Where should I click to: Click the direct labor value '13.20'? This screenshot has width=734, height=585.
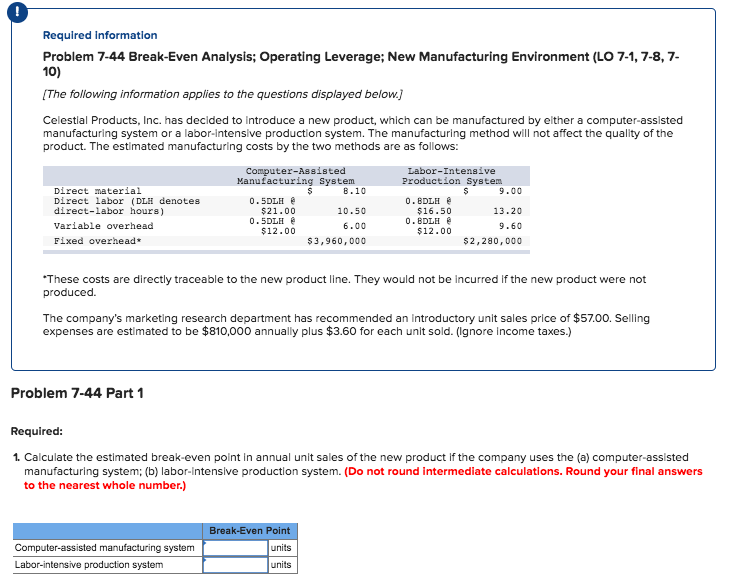pos(507,211)
